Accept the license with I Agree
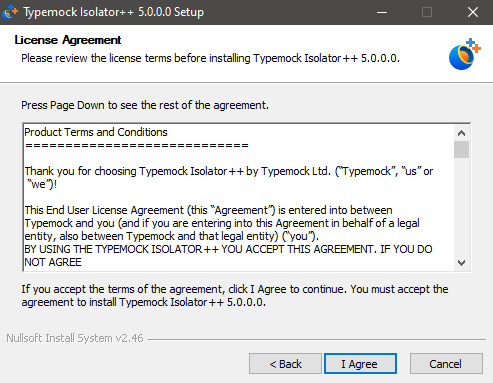This screenshot has width=493, height=383. (x=360, y=364)
